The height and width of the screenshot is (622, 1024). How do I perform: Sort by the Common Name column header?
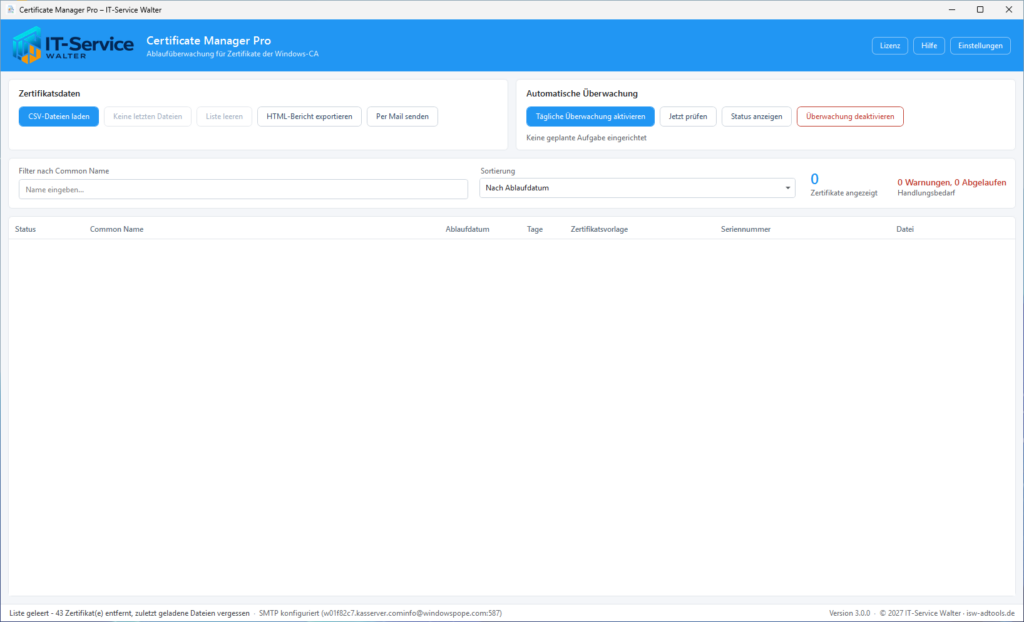[x=116, y=229]
